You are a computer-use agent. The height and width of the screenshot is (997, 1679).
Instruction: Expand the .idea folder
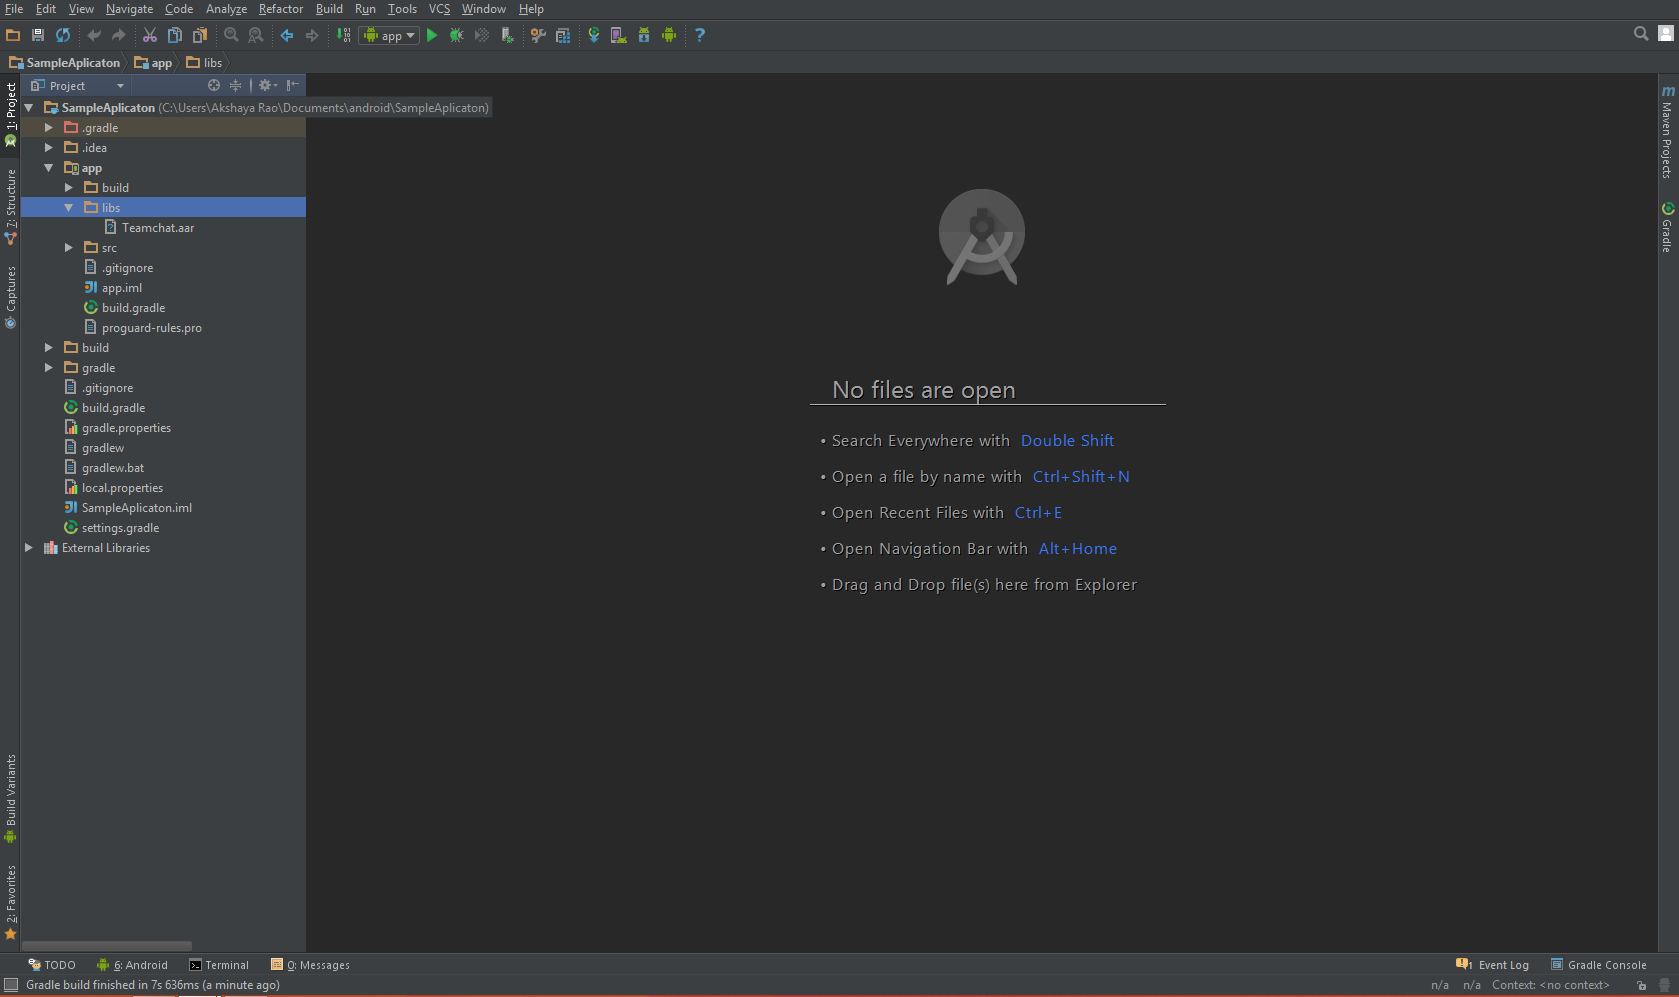48,148
